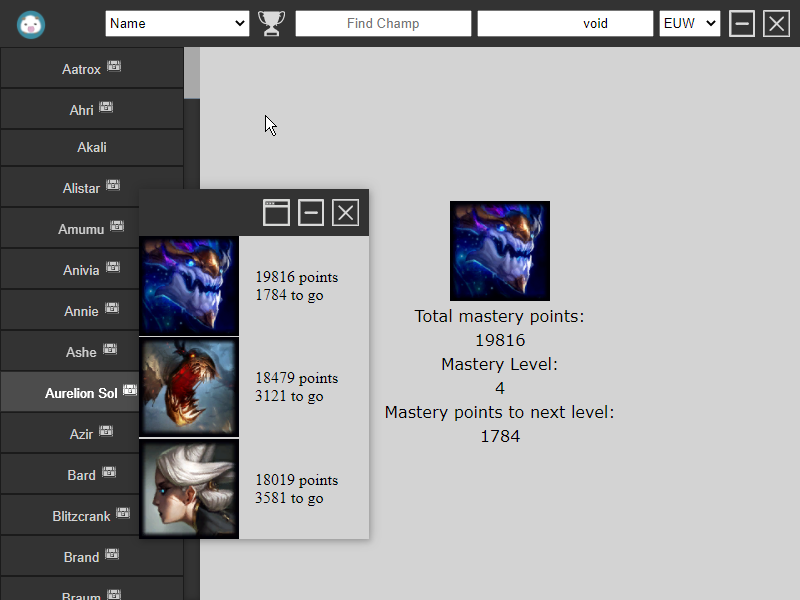Select Azir in the champion list
800x600 pixels.
[70, 433]
